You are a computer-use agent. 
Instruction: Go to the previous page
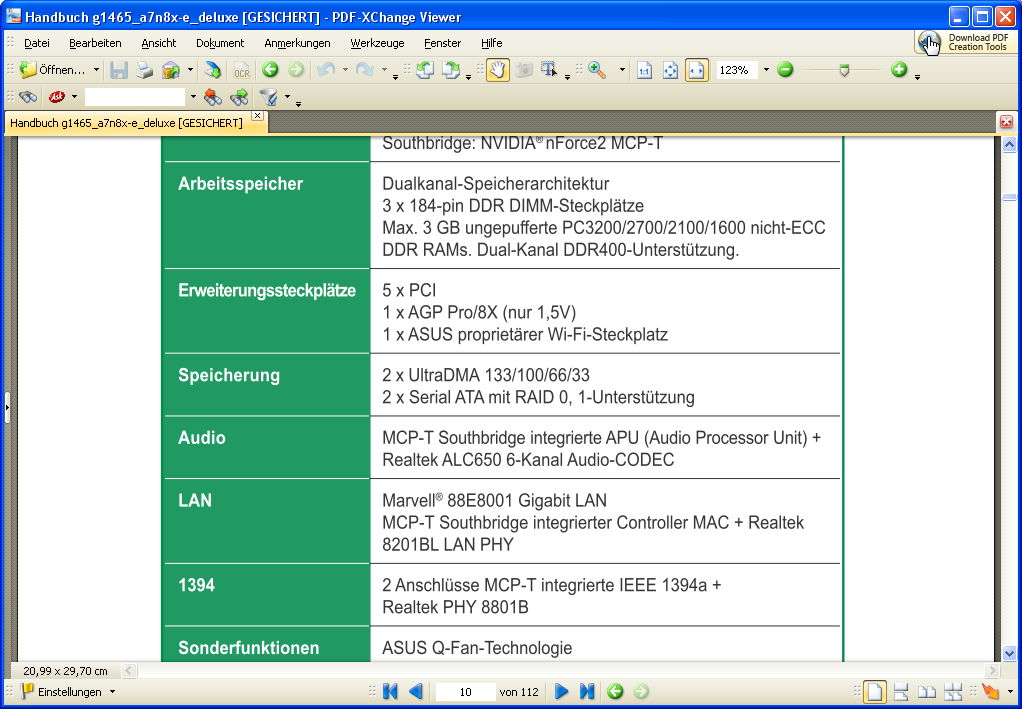(416, 692)
